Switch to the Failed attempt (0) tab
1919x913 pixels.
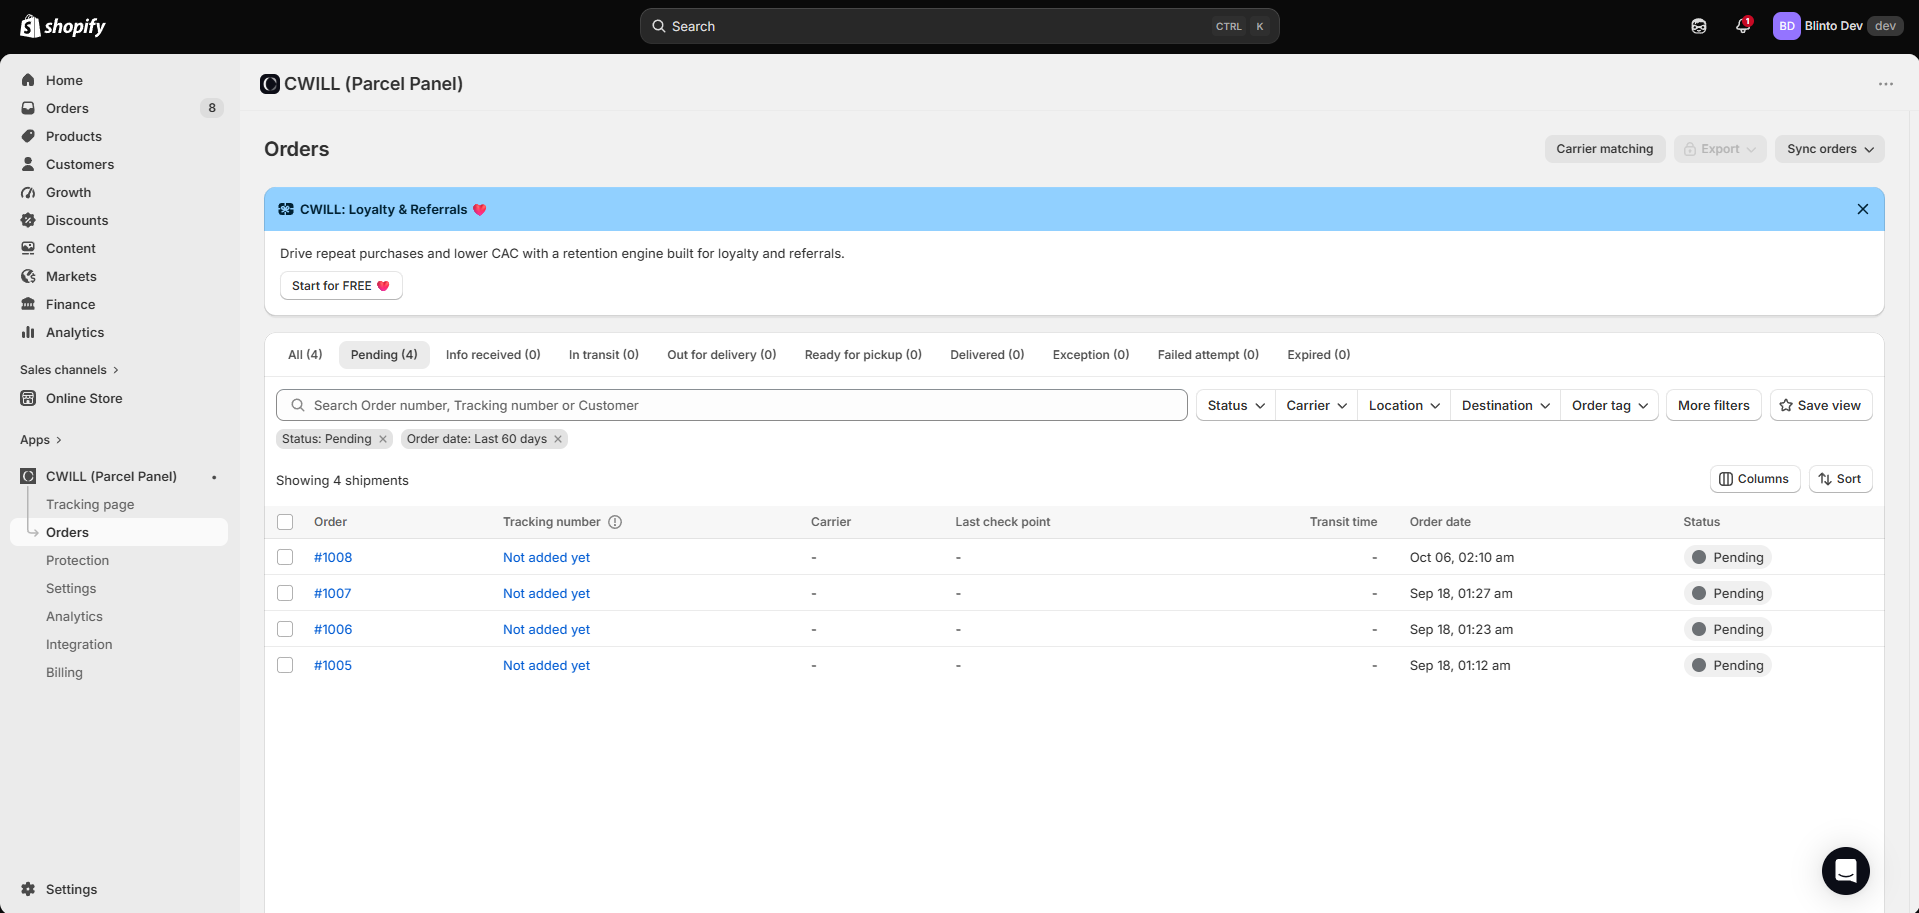1208,355
